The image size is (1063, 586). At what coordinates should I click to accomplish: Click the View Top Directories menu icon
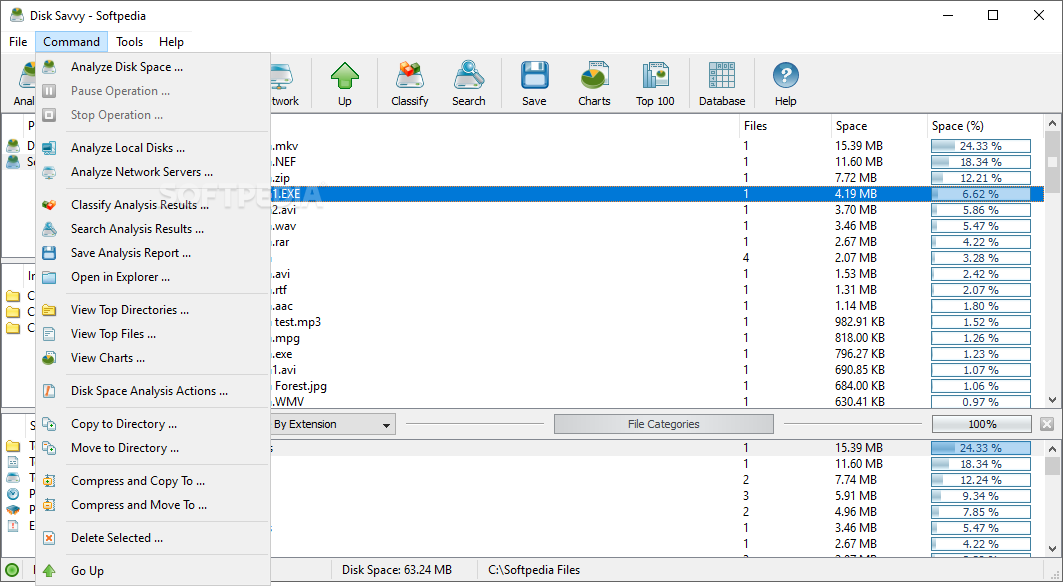coord(49,310)
